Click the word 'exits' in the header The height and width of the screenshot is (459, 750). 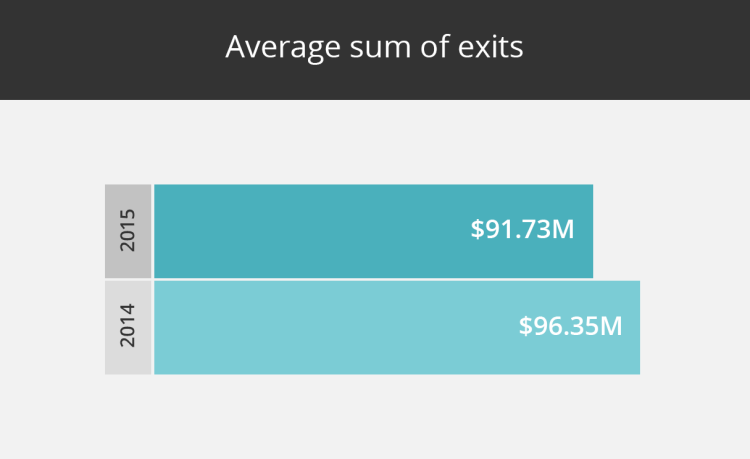tap(490, 47)
